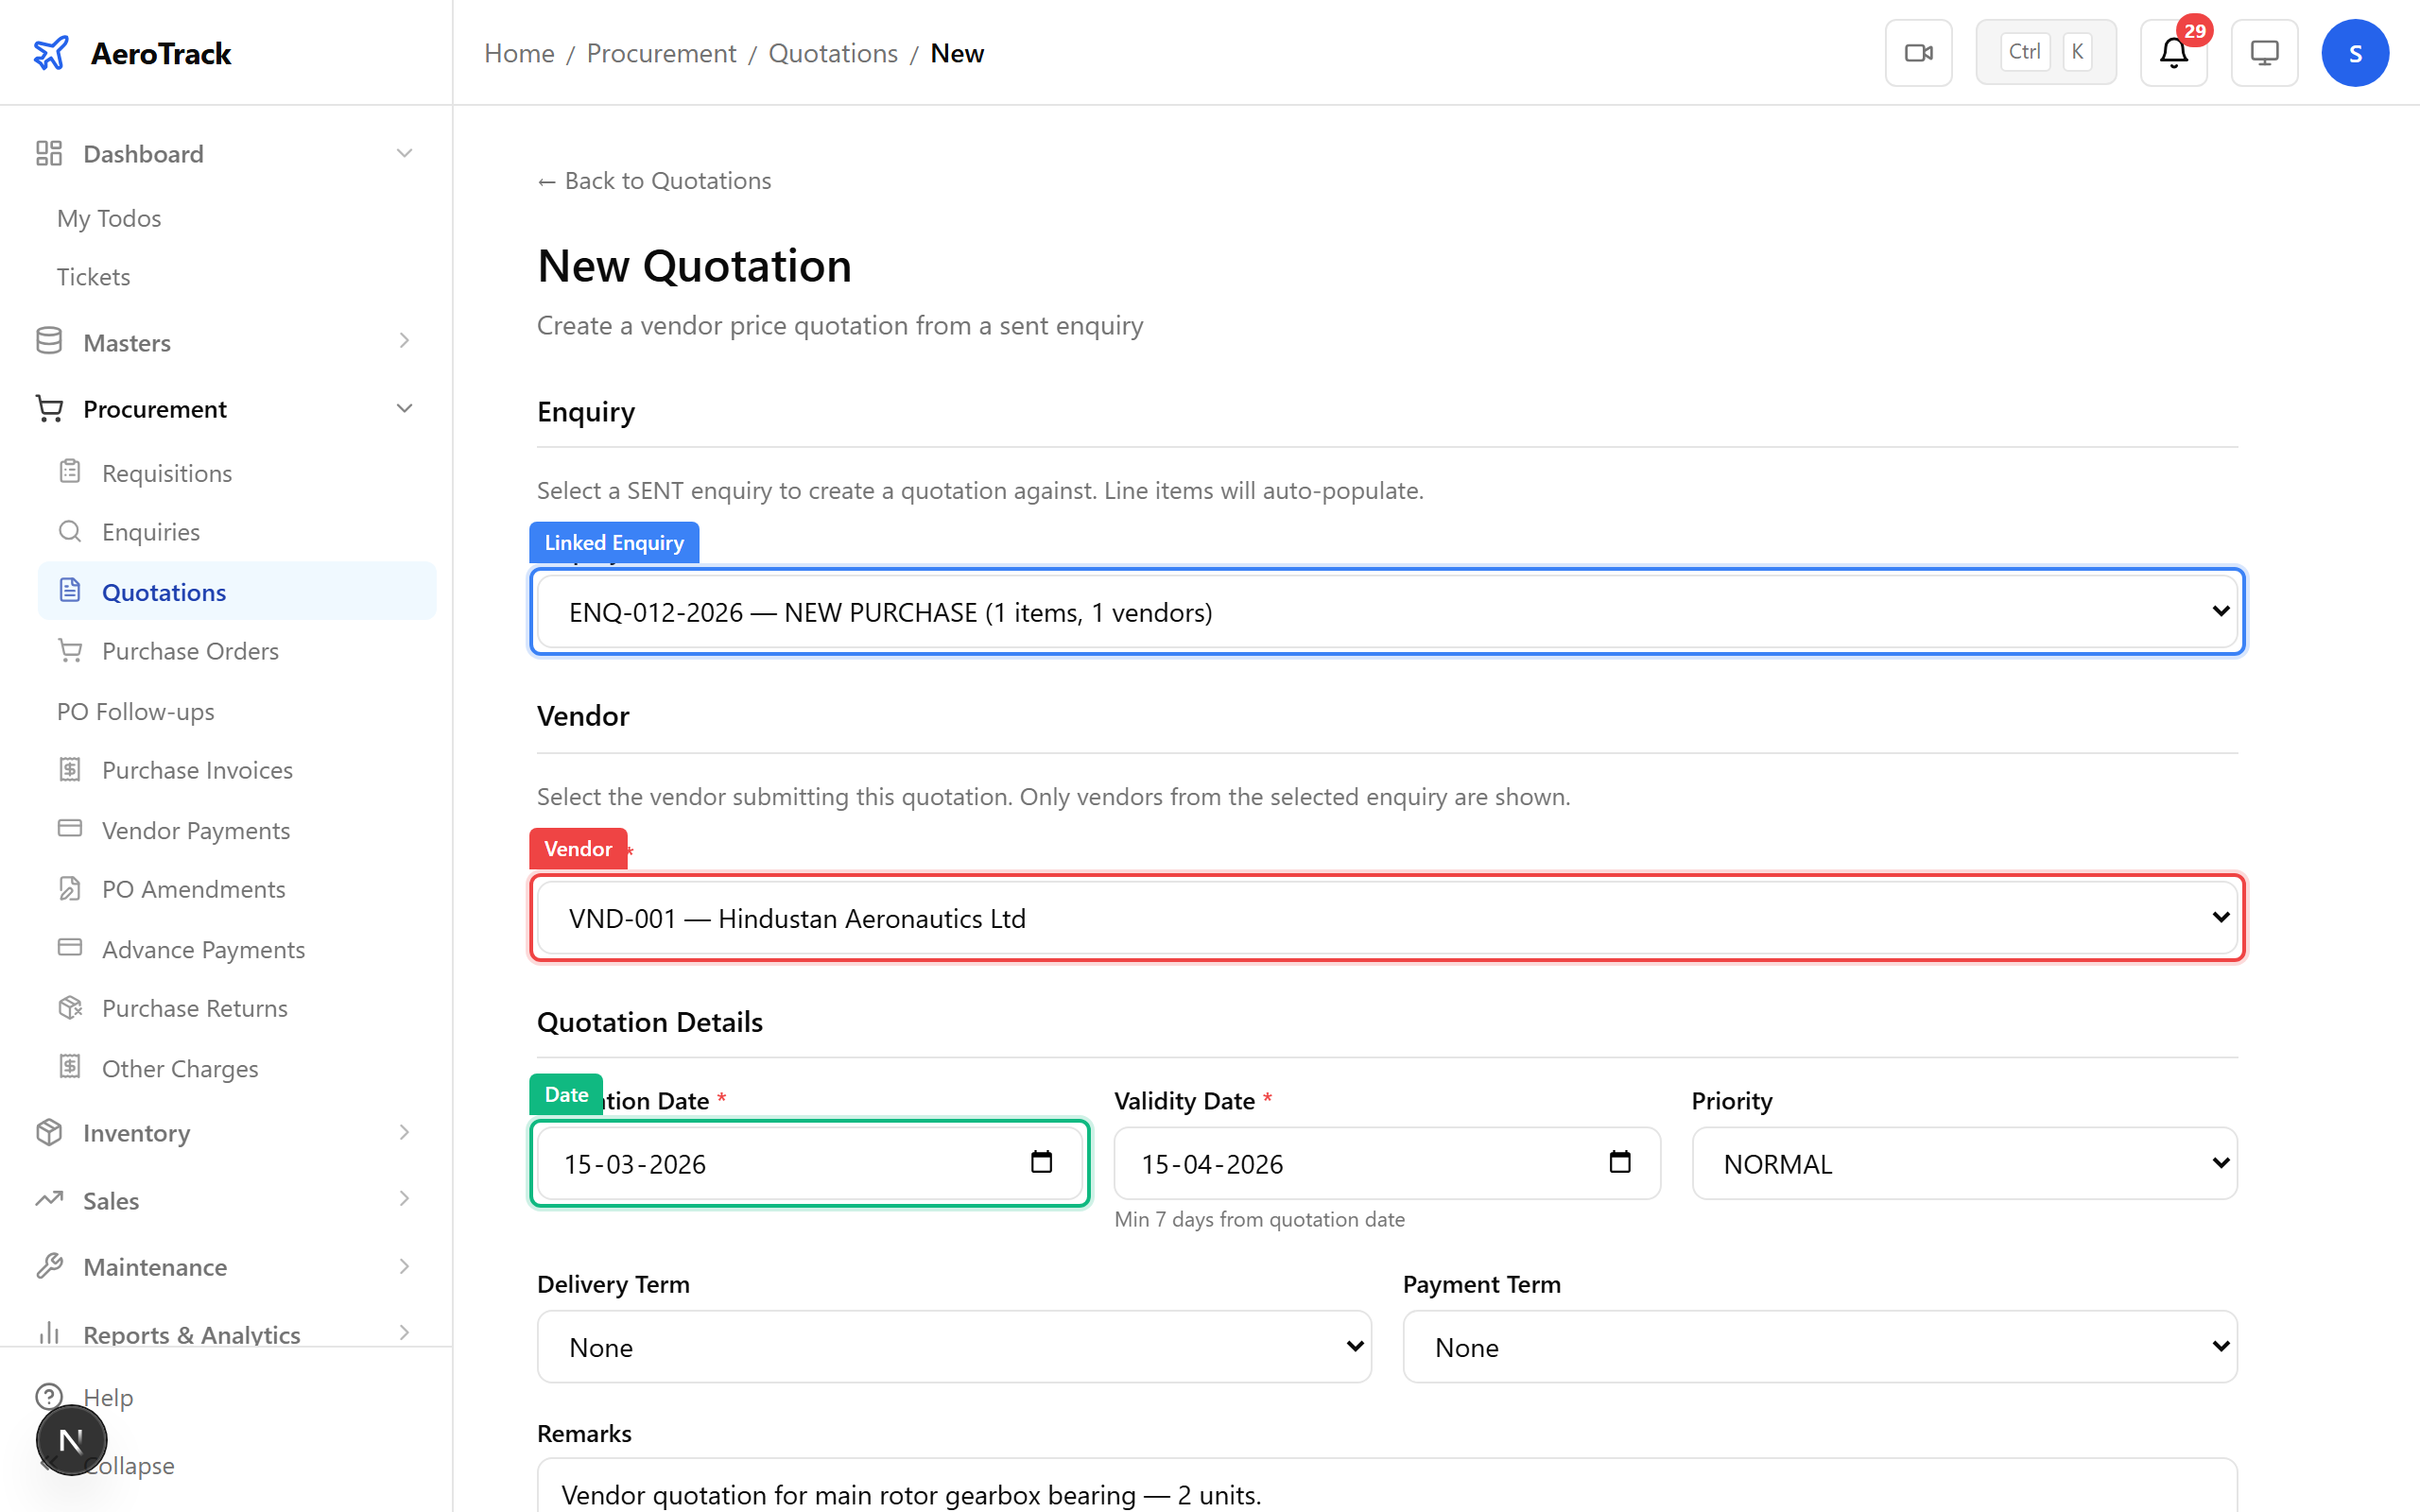Image resolution: width=2420 pixels, height=1512 pixels.
Task: Open the Validity Date calendar picker
Action: [x=1619, y=1163]
